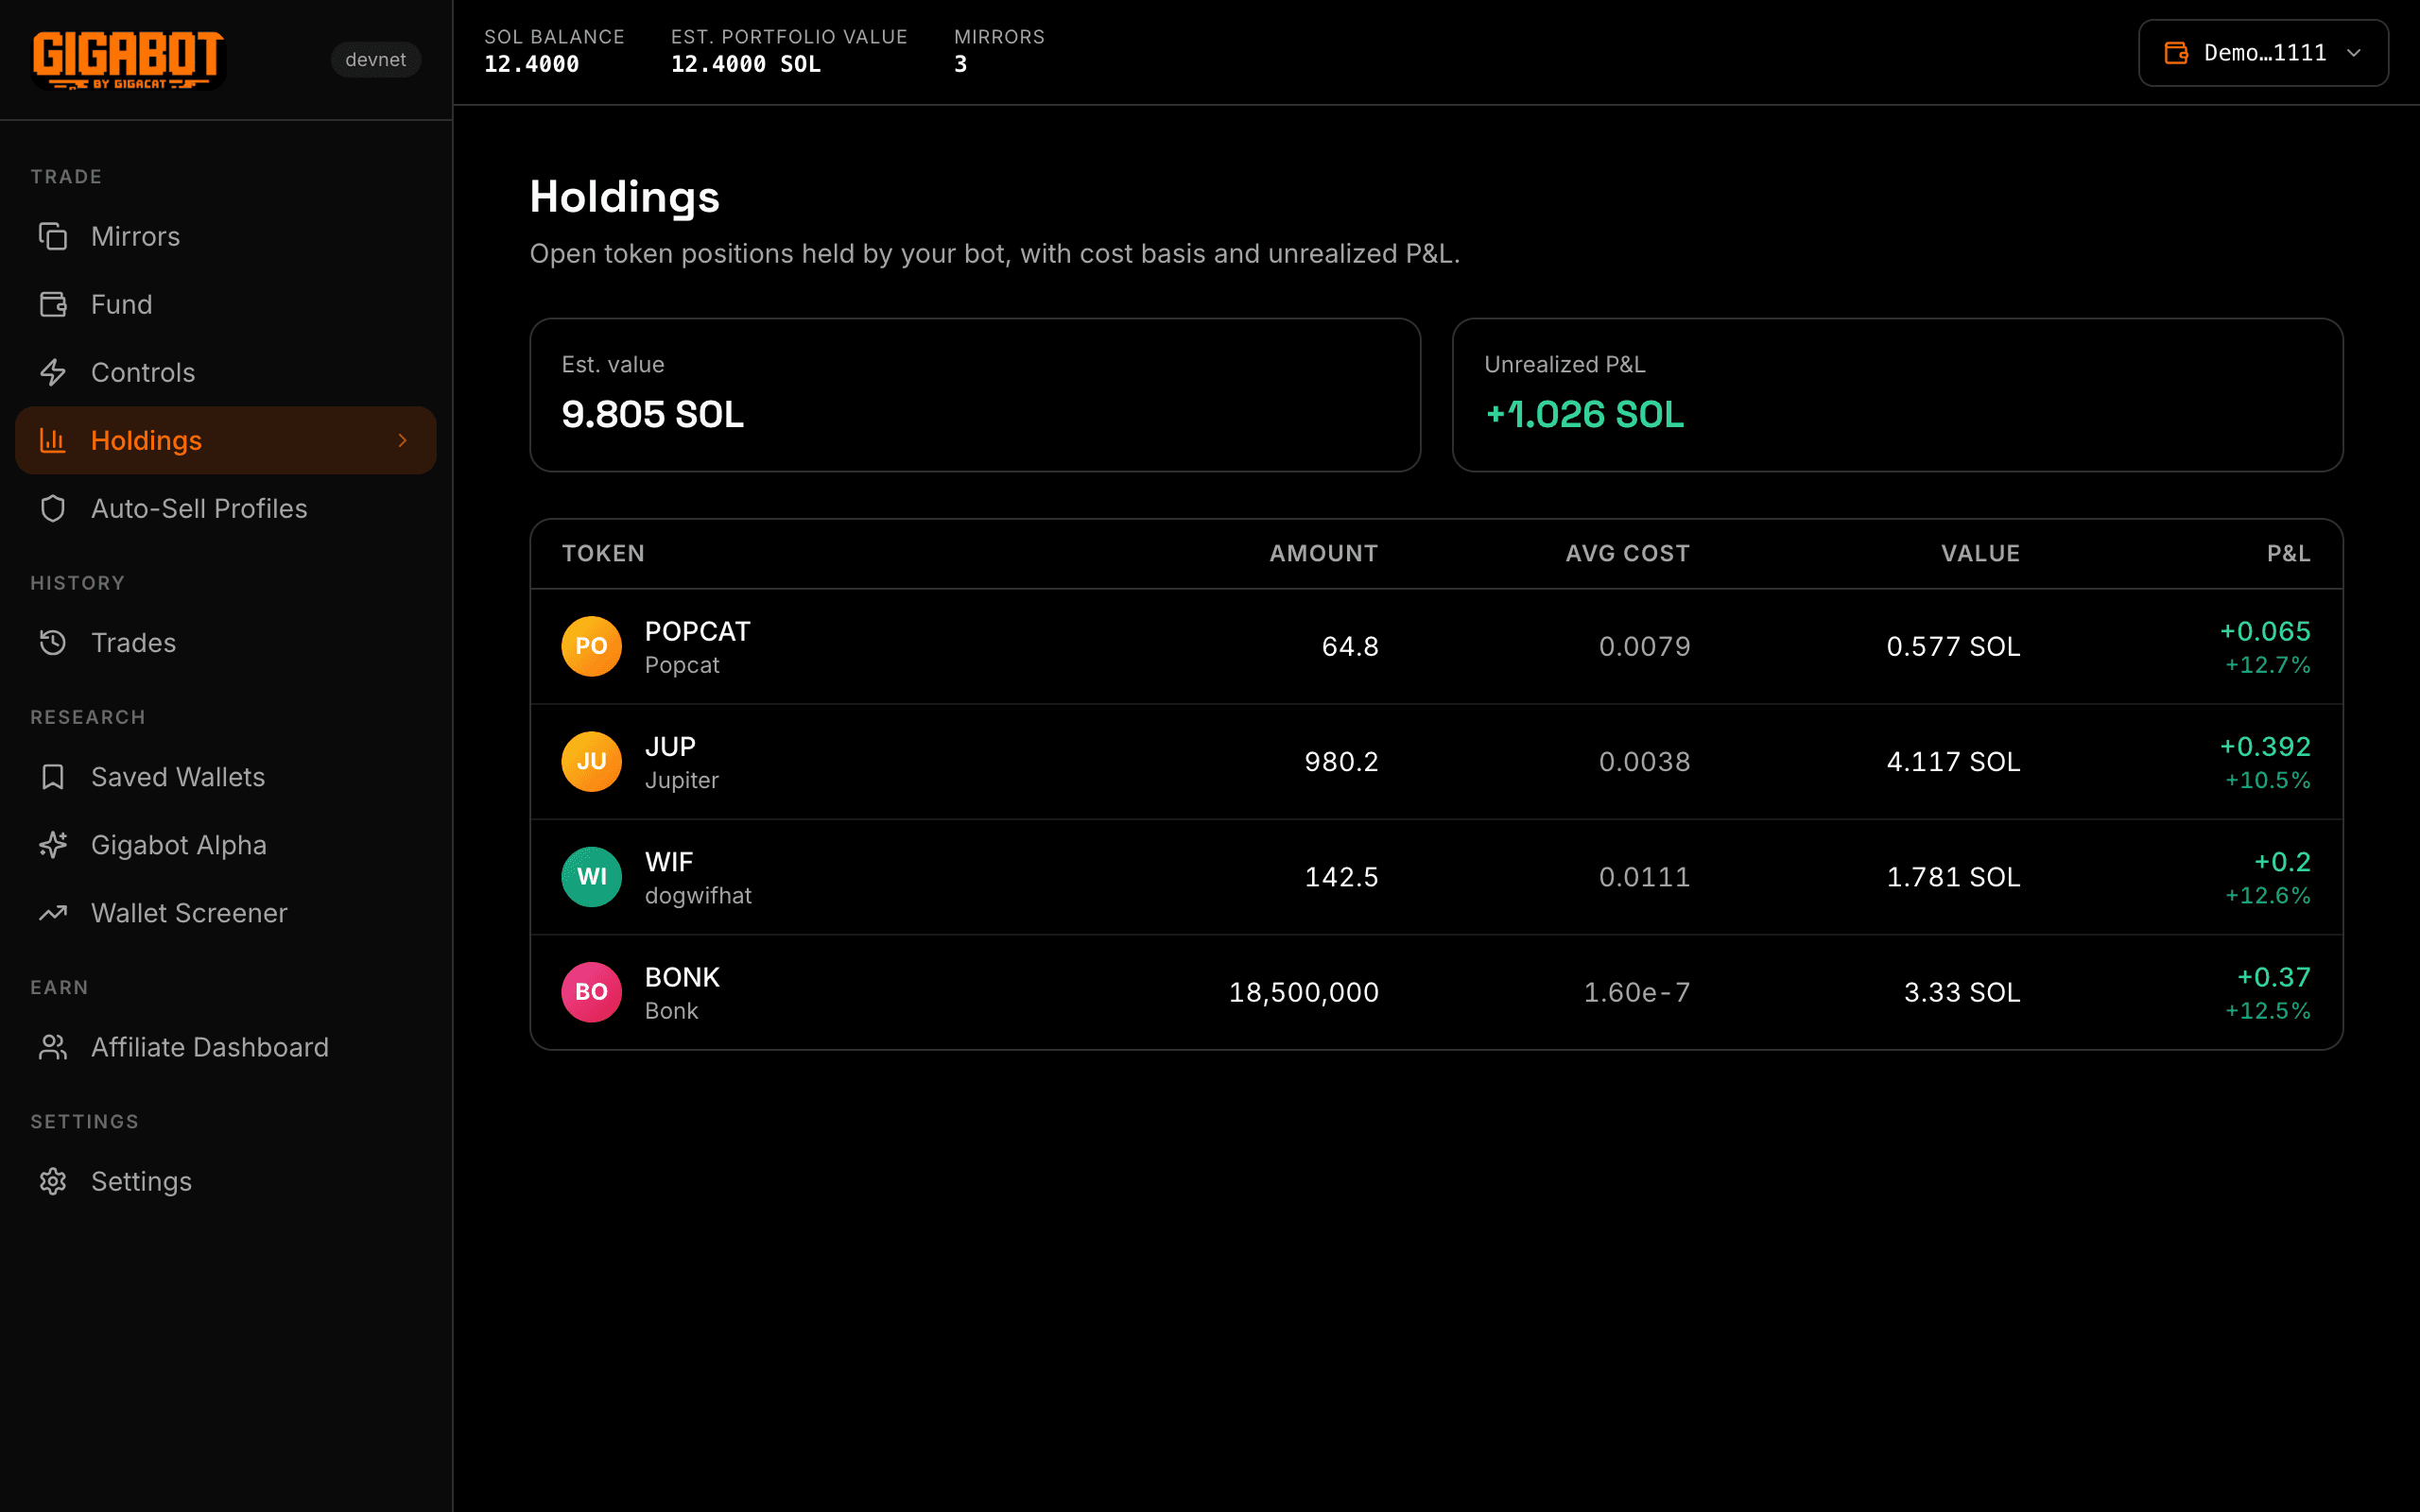Viewport: 2420px width, 1512px height.
Task: Click the Affiliate Dashboard people icon
Action: click(x=53, y=1047)
